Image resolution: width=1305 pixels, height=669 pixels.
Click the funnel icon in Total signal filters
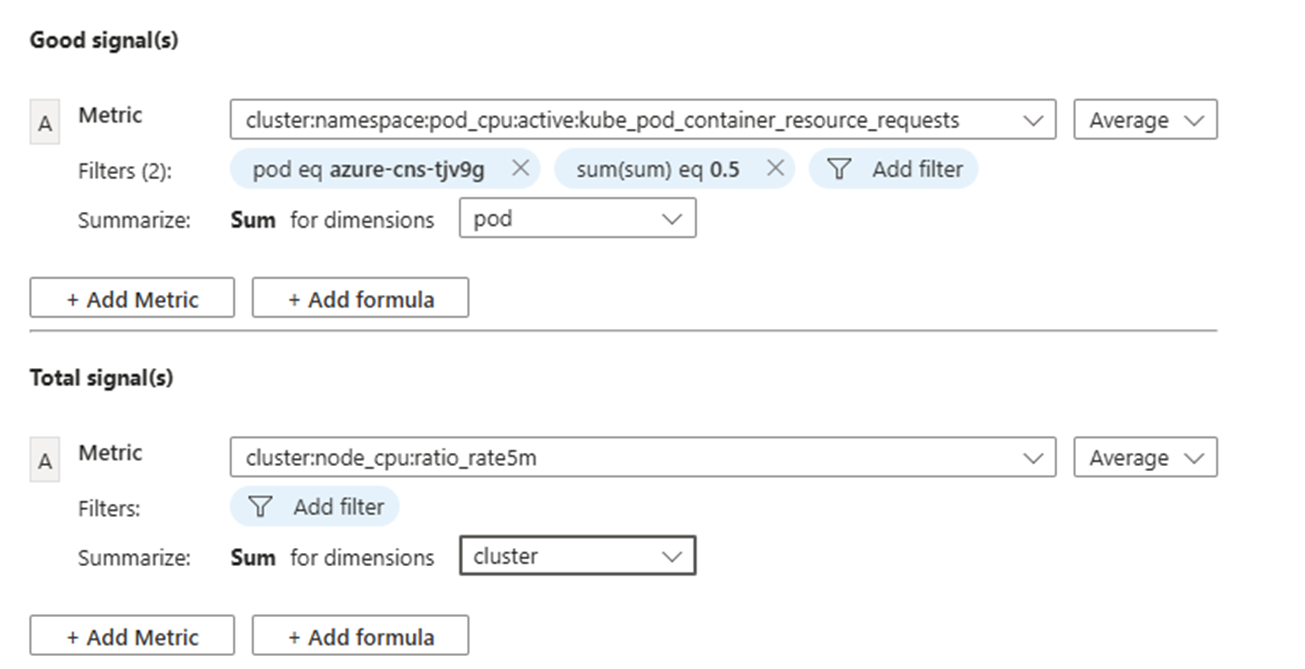[260, 507]
